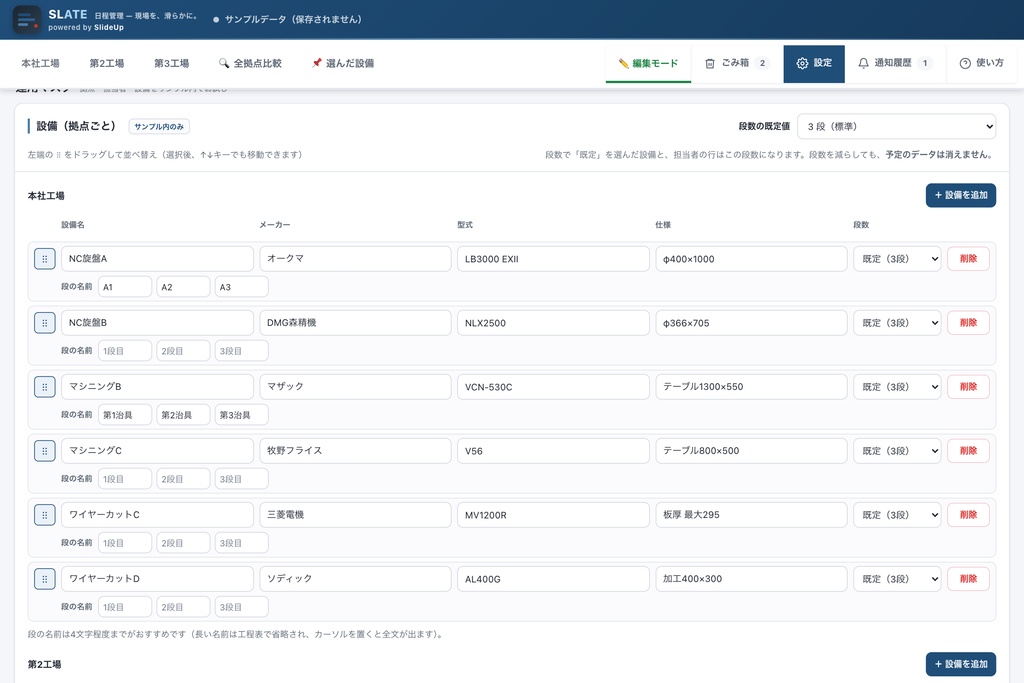Open 段数 dropdown for NC旋盤A

click(897, 259)
